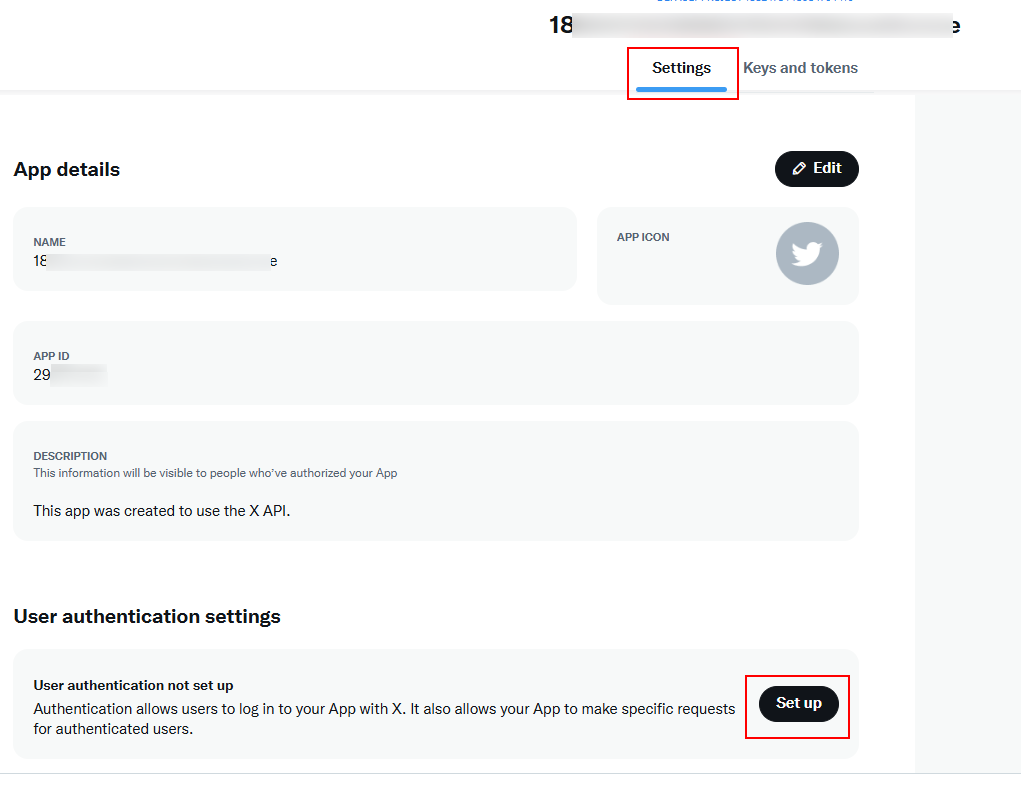Click the Twitter bird app icon
The image size is (1021, 785).
(807, 254)
